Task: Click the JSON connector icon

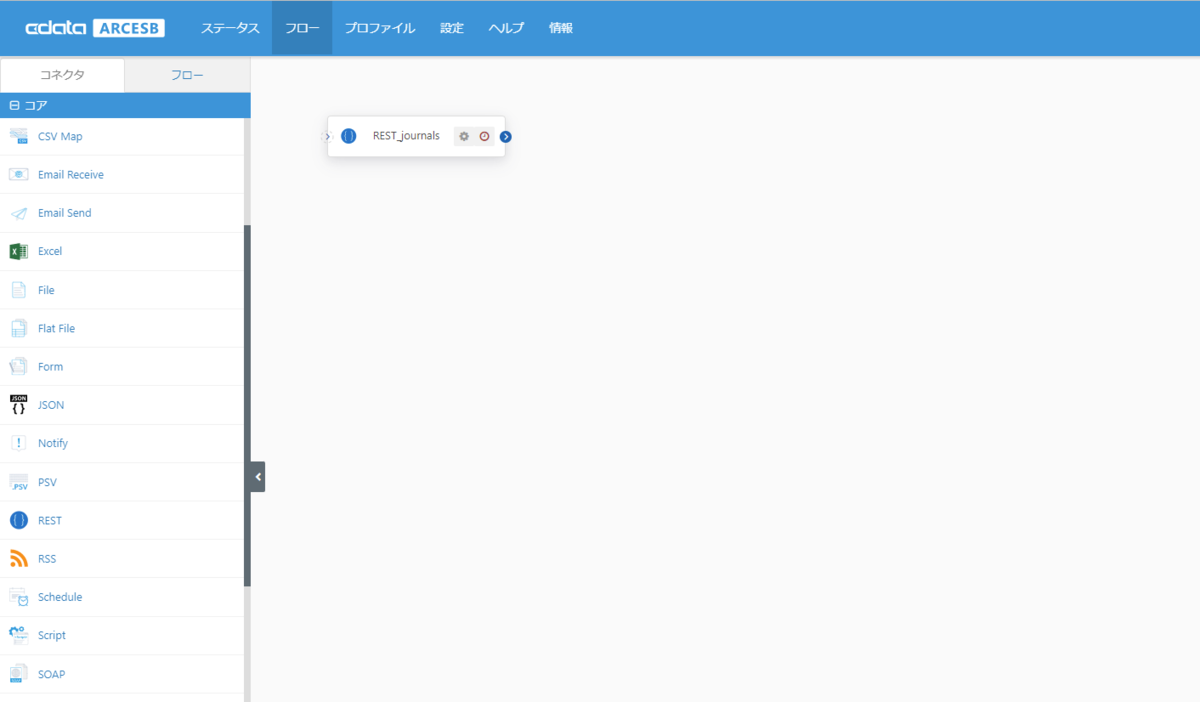Action: (x=18, y=405)
